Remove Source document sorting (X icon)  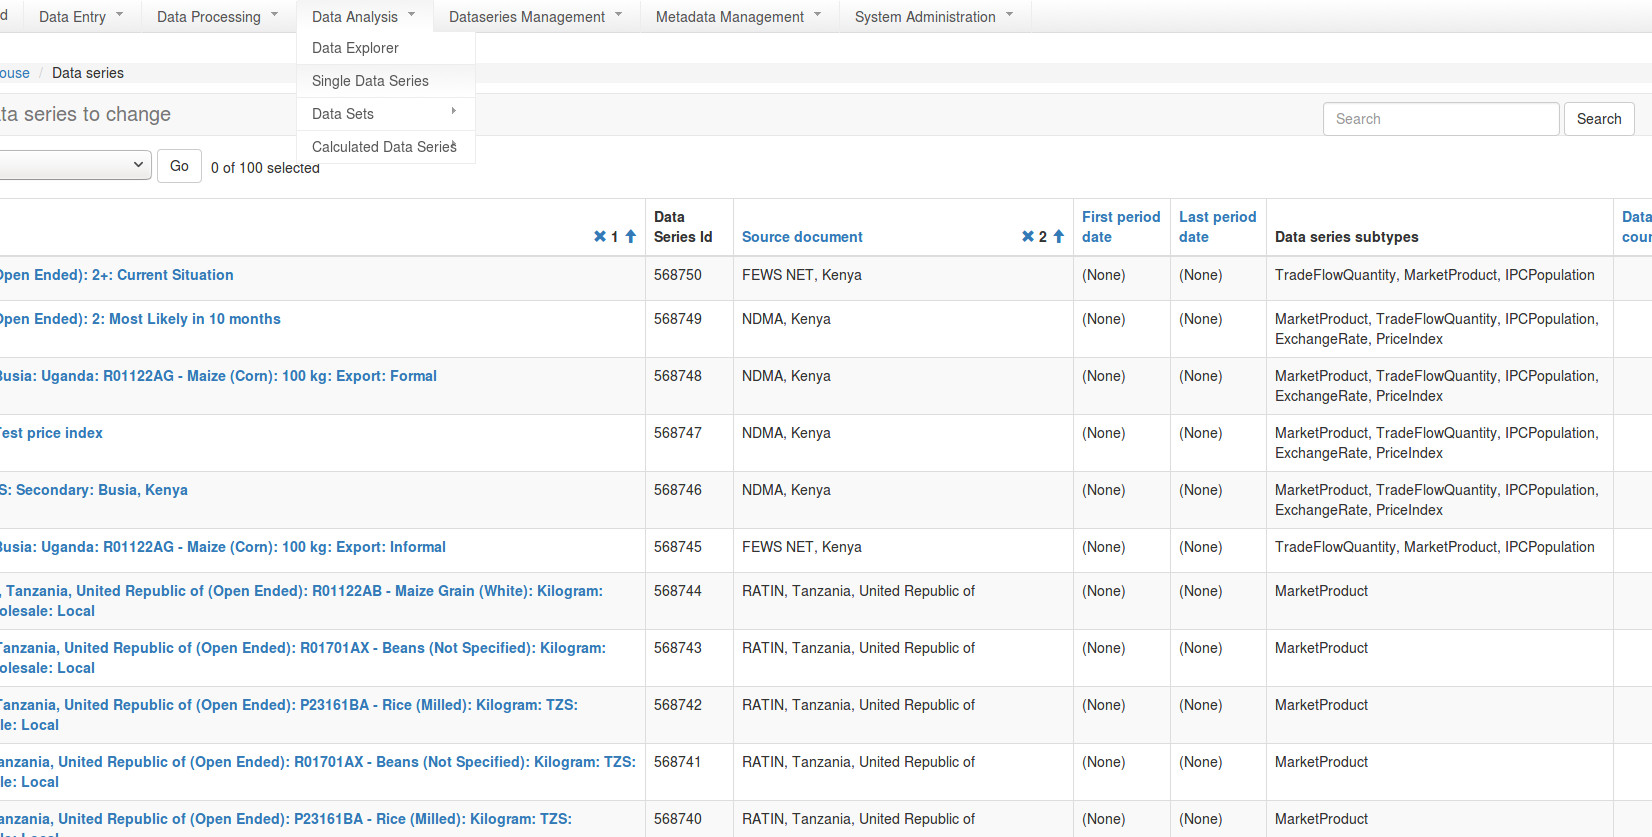(1028, 237)
